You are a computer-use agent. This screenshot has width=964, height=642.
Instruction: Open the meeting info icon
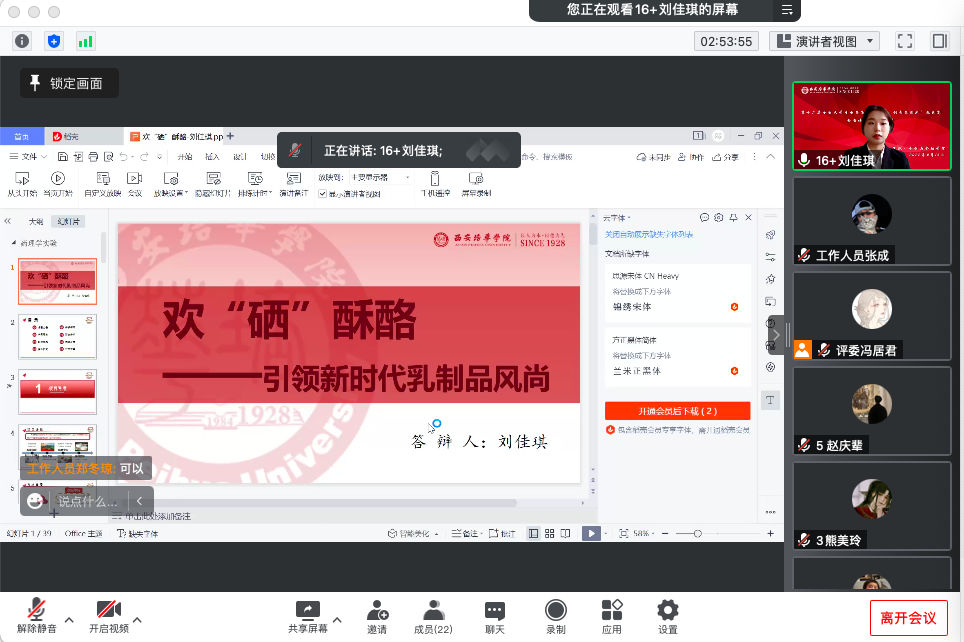click(22, 41)
